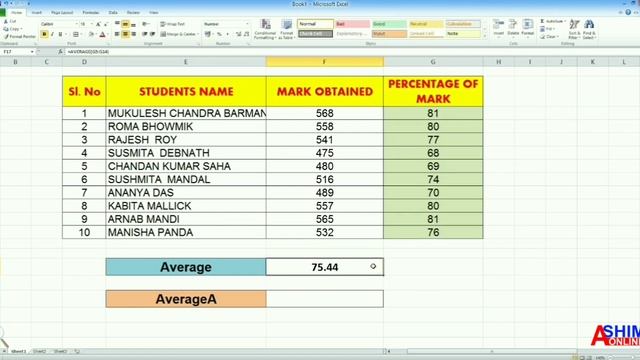Toggle Underline formatting in the Font group
Screen dimensions: 640x360
coord(60,34)
